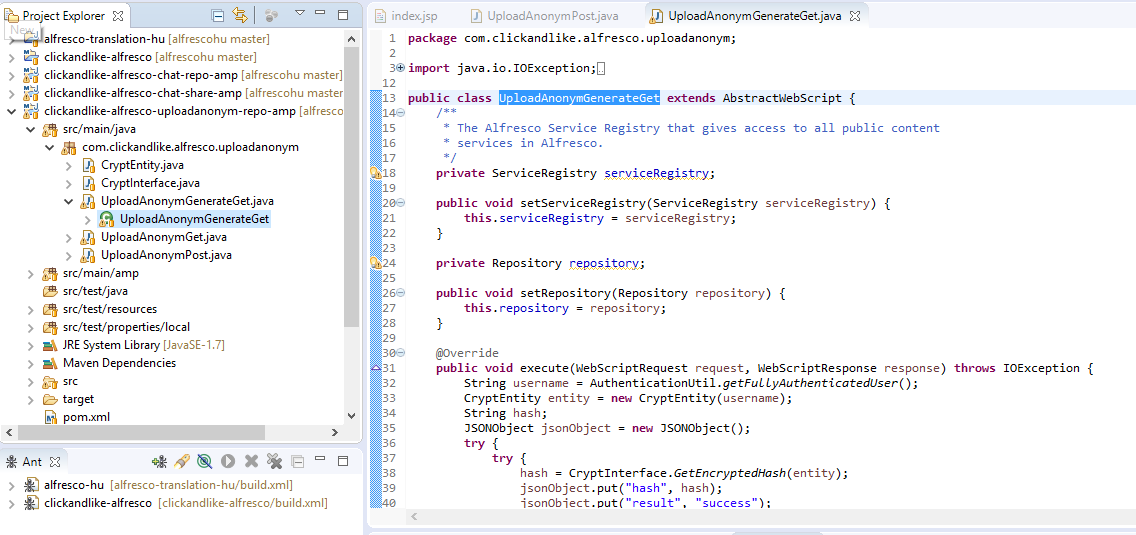Screen dimensions: 1136x535
Task: Collapse setRepository method fold at line 26
Action: tap(401, 293)
